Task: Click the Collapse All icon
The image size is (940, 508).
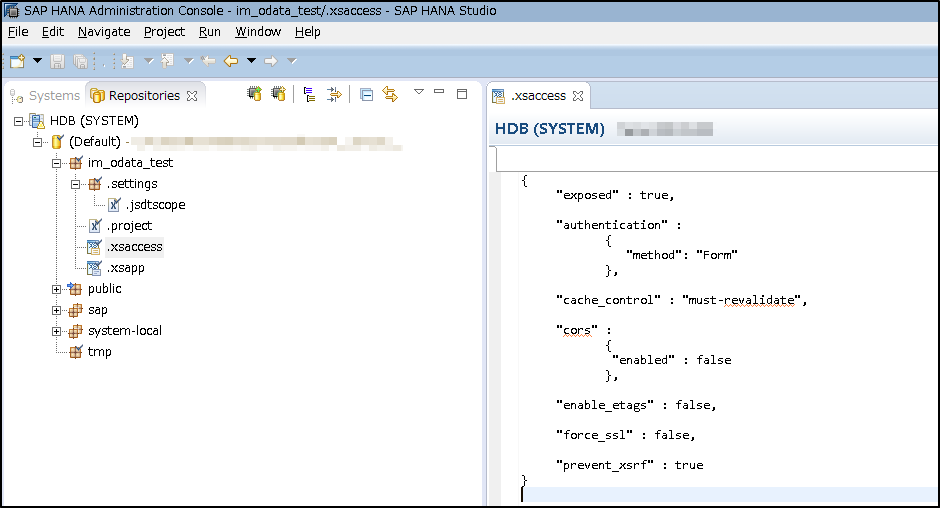Action: click(x=366, y=94)
